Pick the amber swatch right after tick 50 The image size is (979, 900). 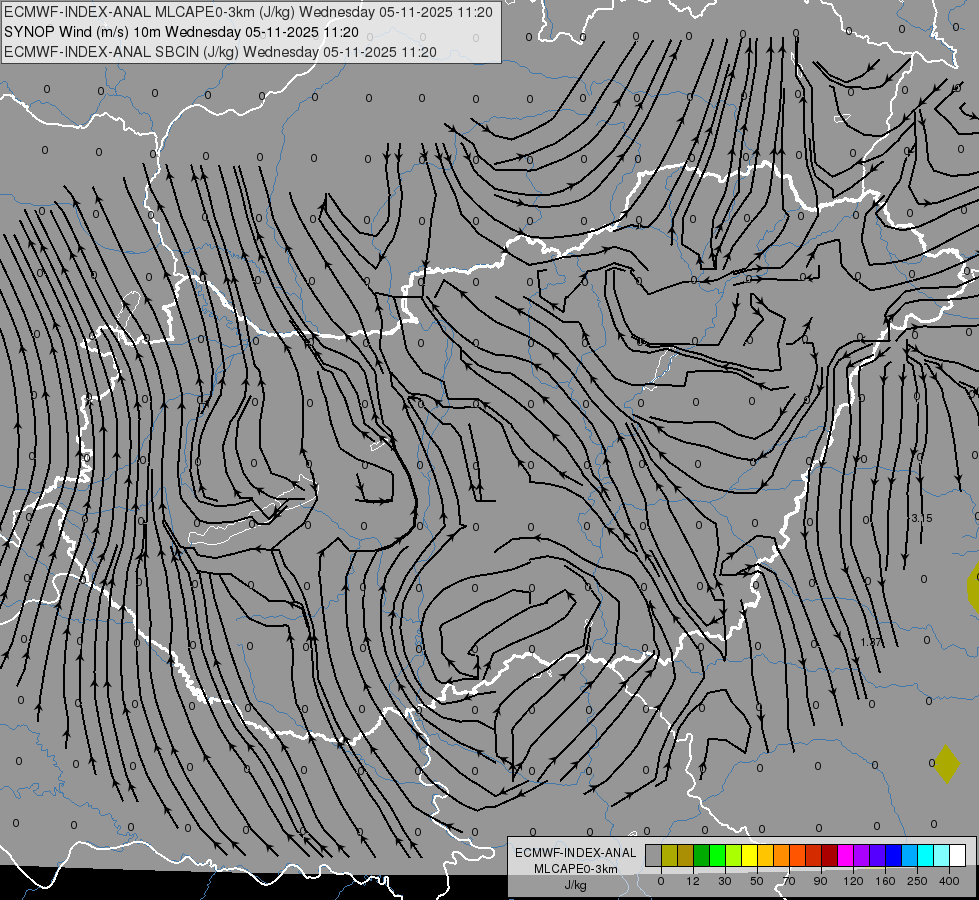pos(765,856)
